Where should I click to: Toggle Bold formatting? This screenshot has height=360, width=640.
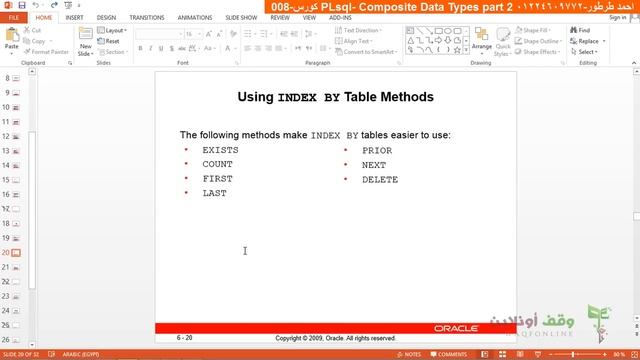tap(140, 49)
